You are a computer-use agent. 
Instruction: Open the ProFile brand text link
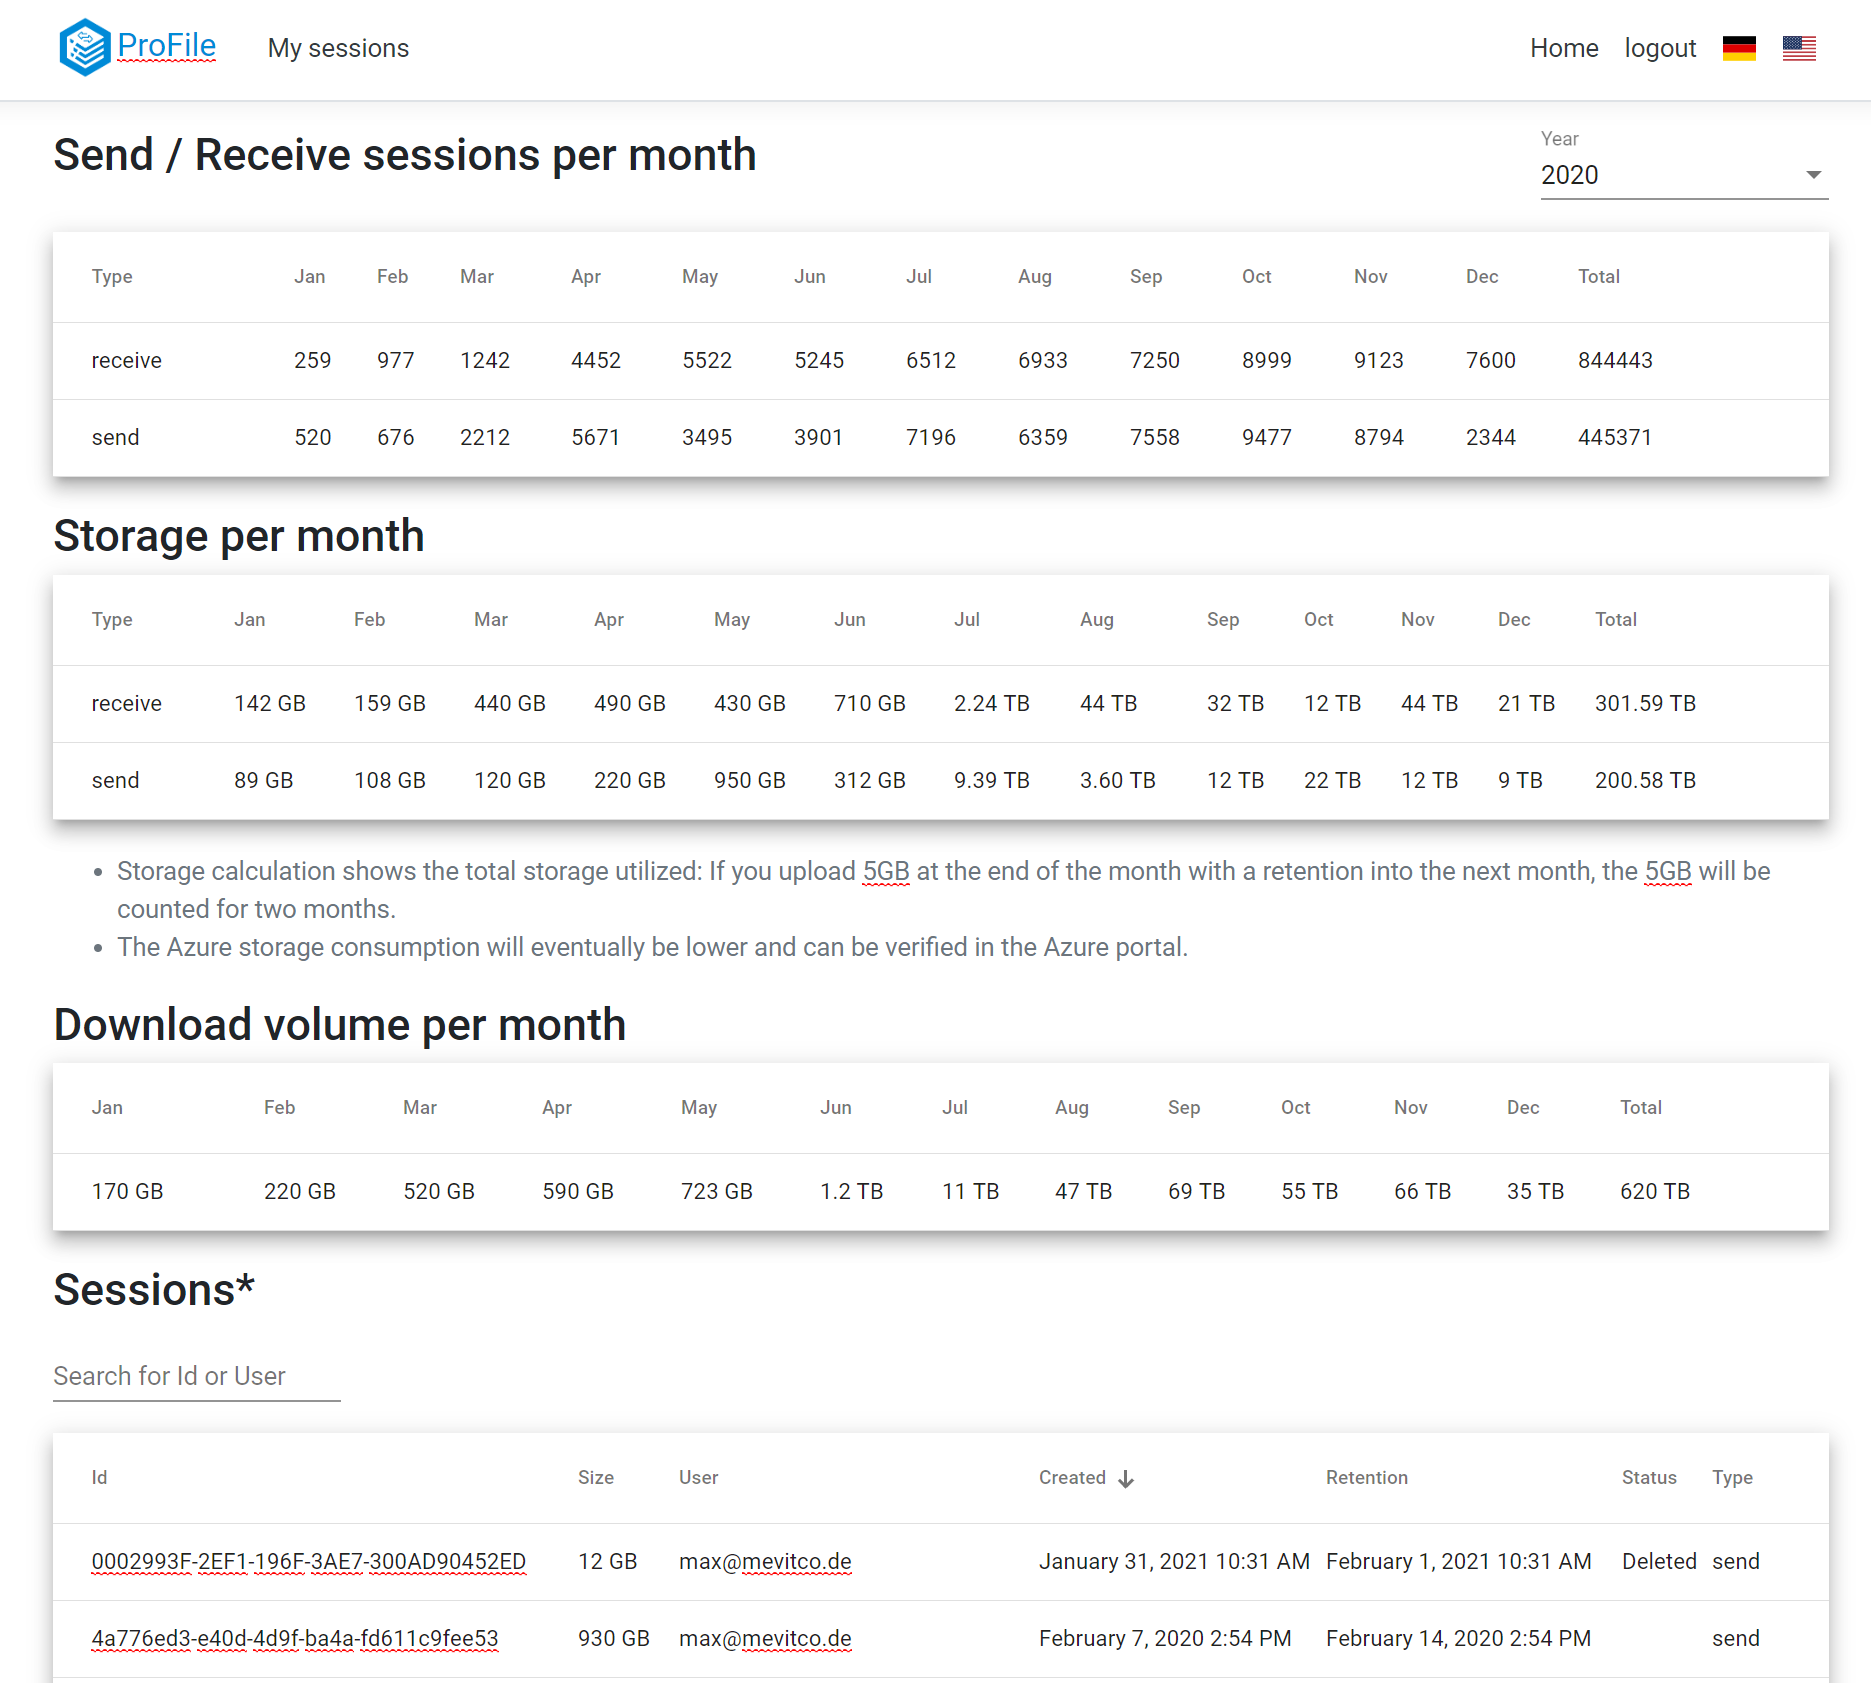pyautogui.click(x=166, y=45)
